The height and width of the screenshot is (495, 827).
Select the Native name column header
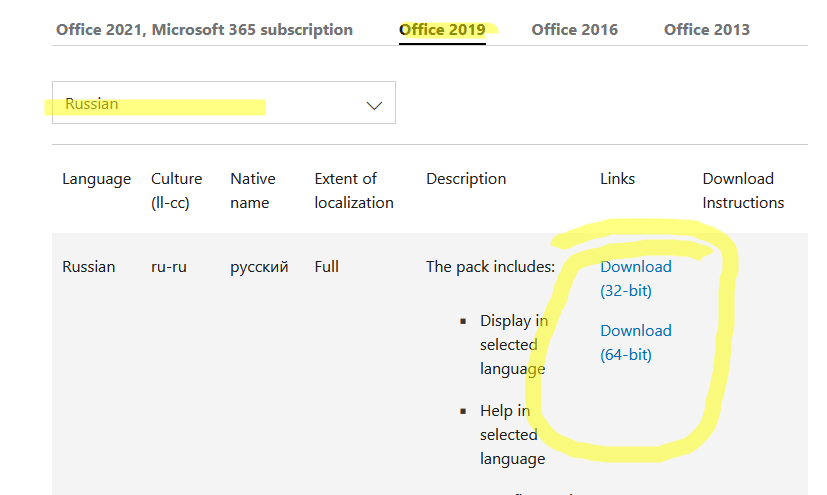coord(253,190)
